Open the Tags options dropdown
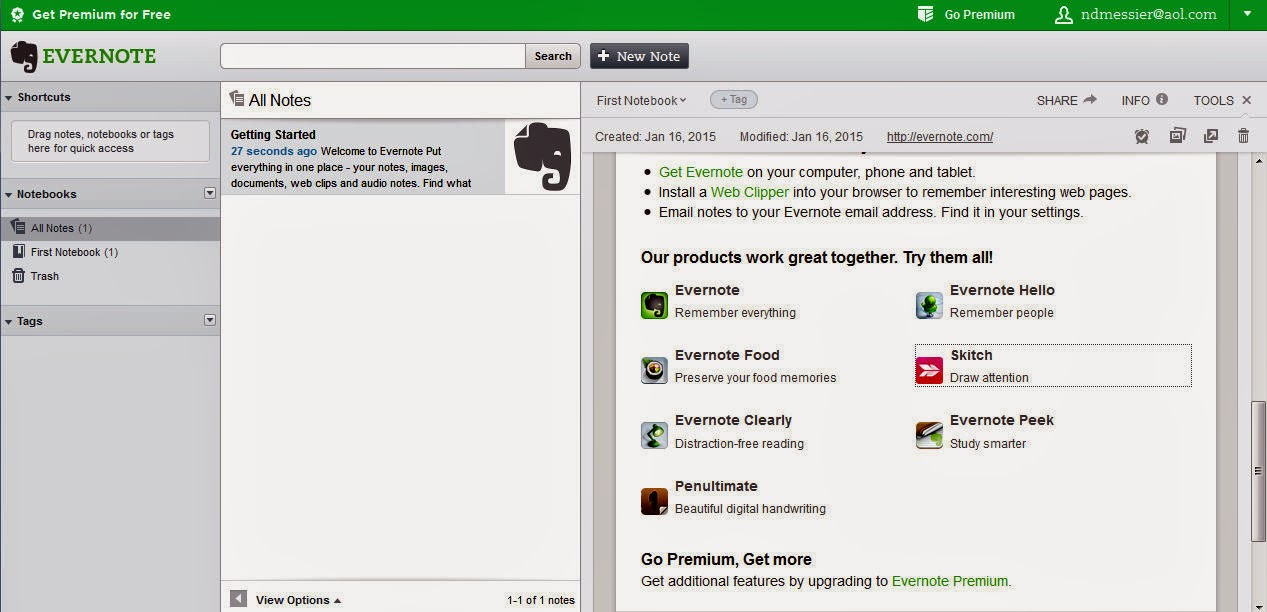The height and width of the screenshot is (612, 1267). [x=210, y=320]
